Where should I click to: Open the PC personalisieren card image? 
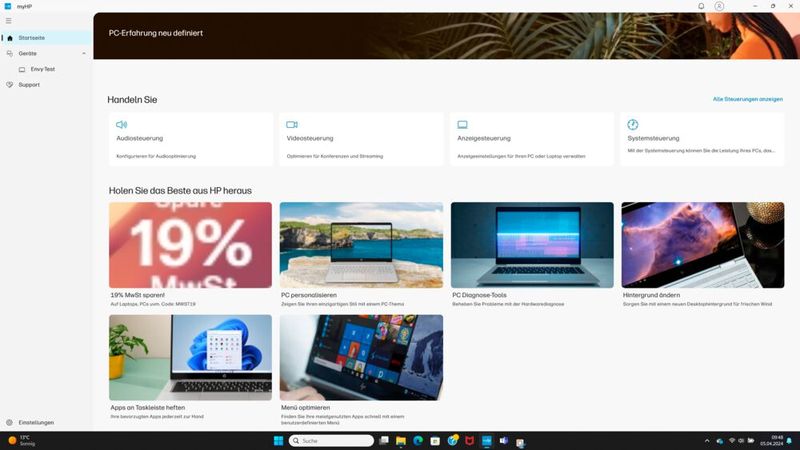(x=361, y=245)
